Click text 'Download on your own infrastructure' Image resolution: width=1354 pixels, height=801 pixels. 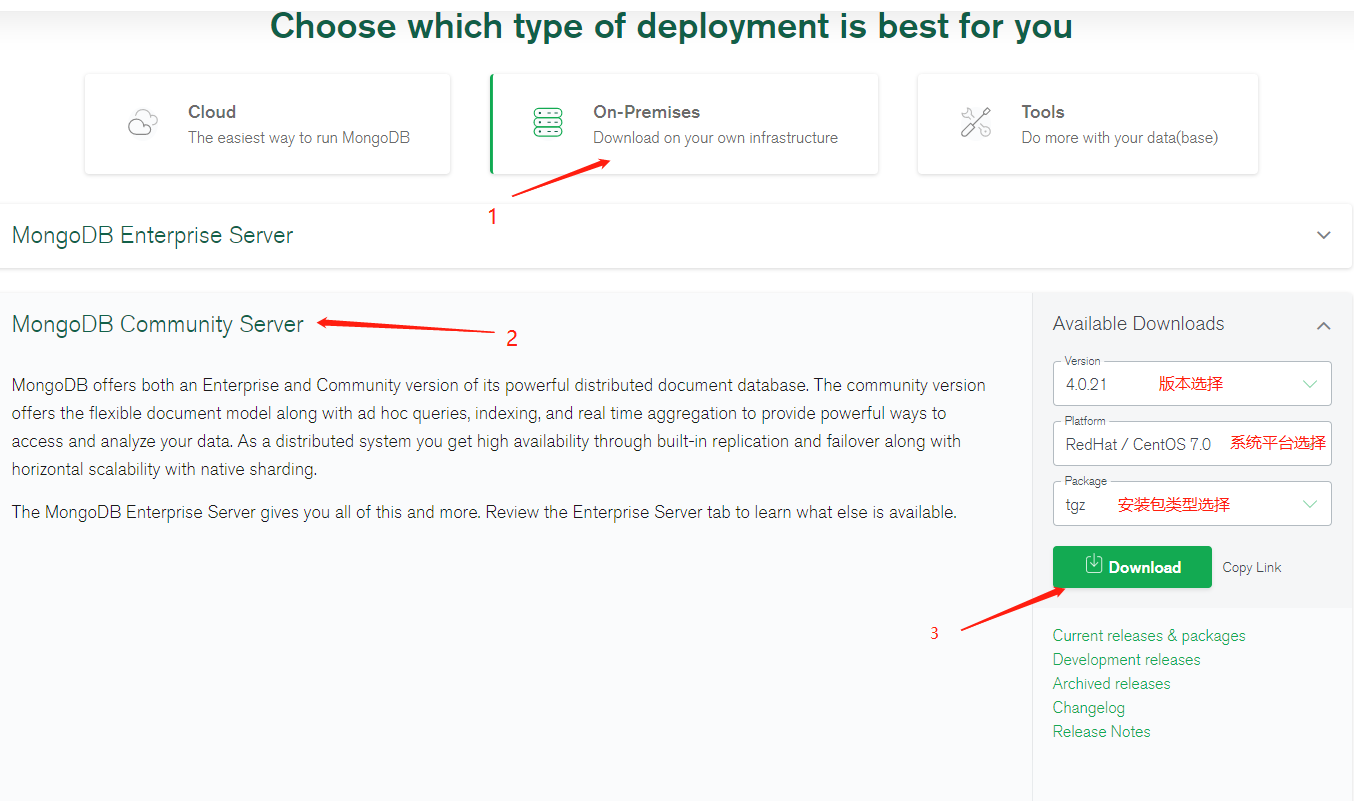coord(715,138)
